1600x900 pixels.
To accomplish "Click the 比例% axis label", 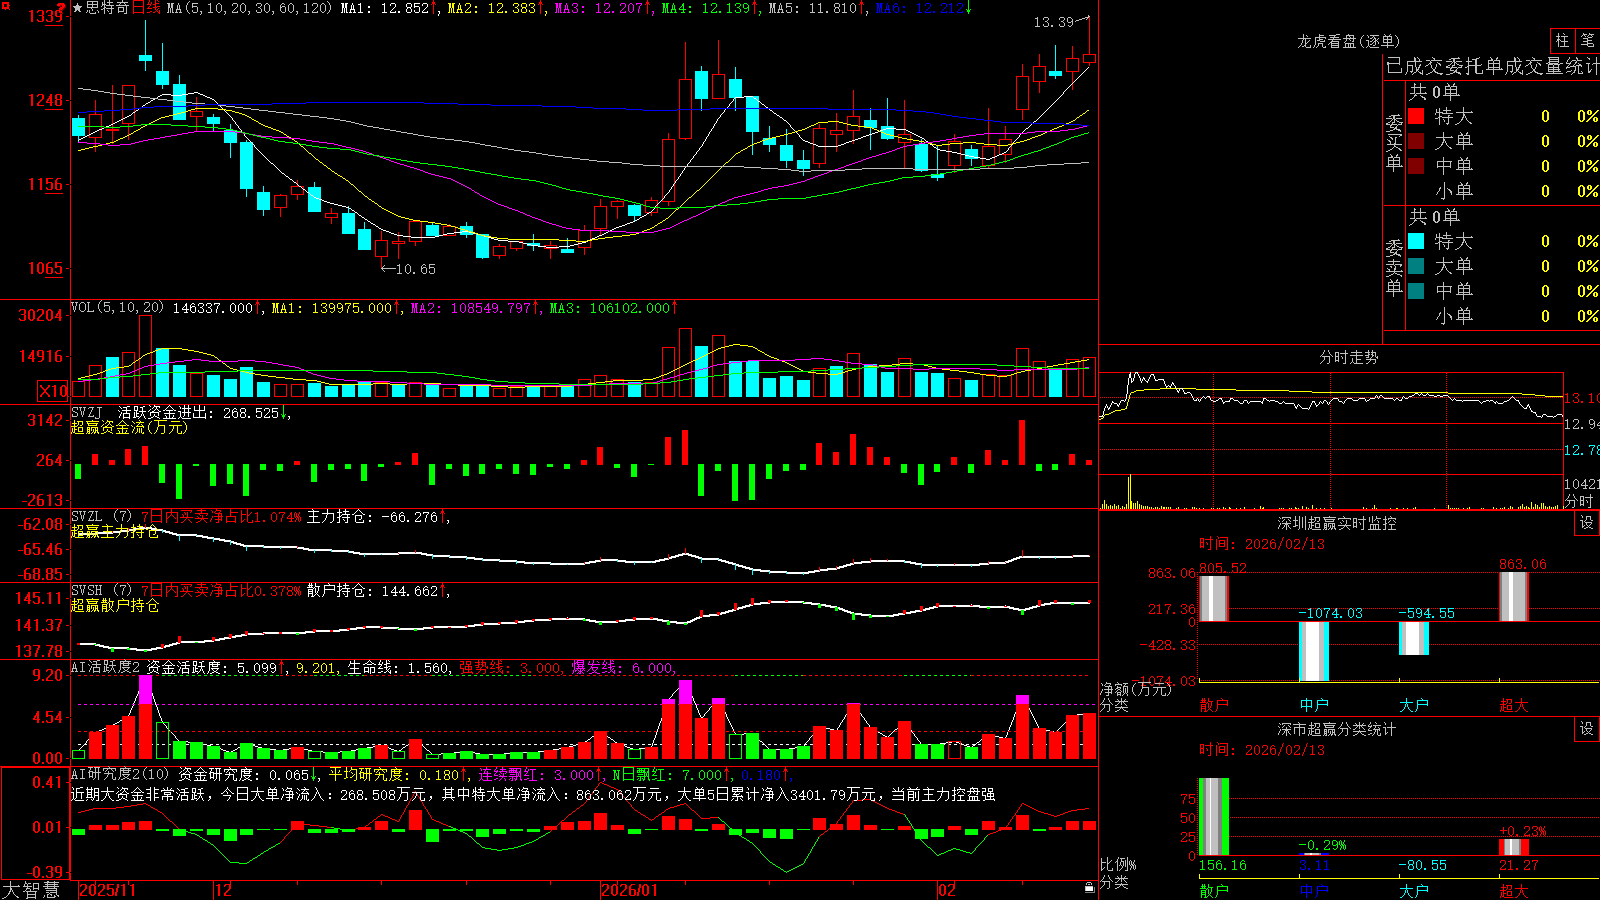I will point(1118,865).
